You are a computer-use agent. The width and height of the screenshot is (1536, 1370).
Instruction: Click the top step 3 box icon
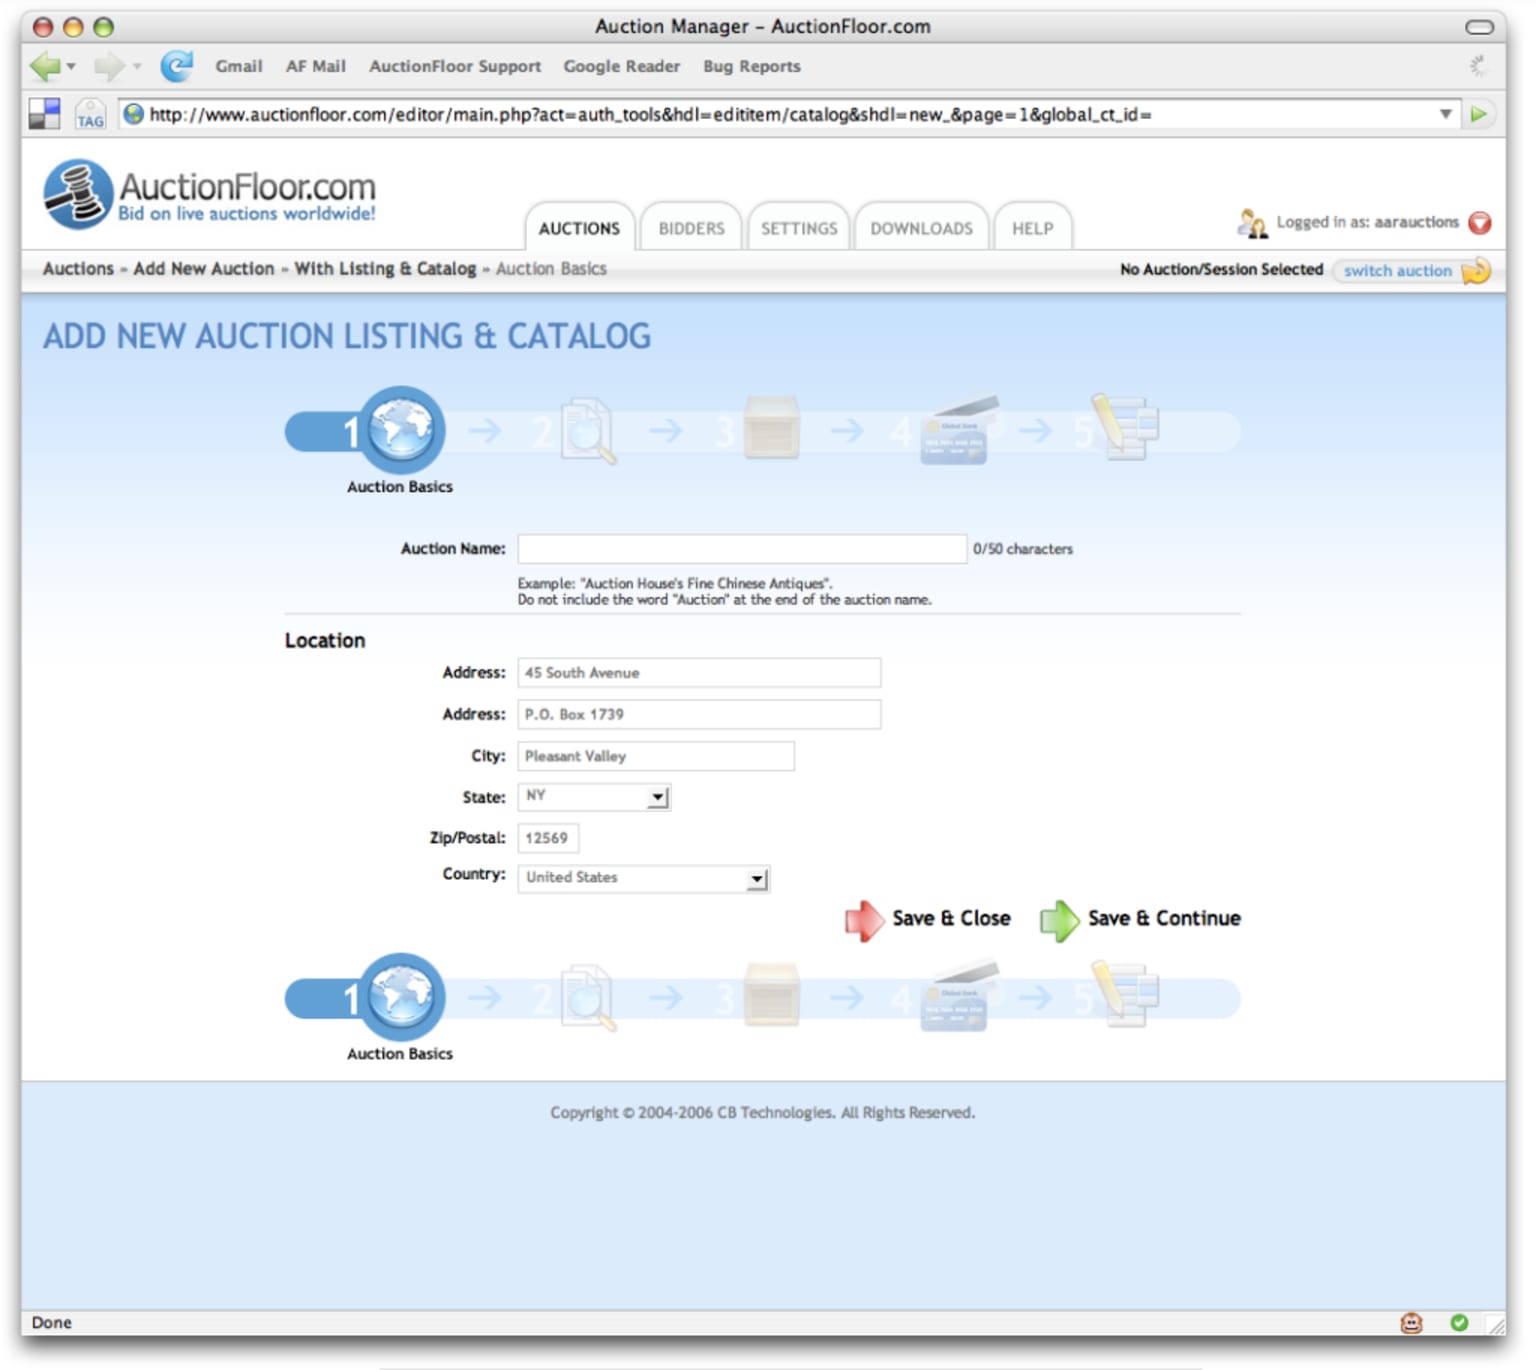point(771,428)
